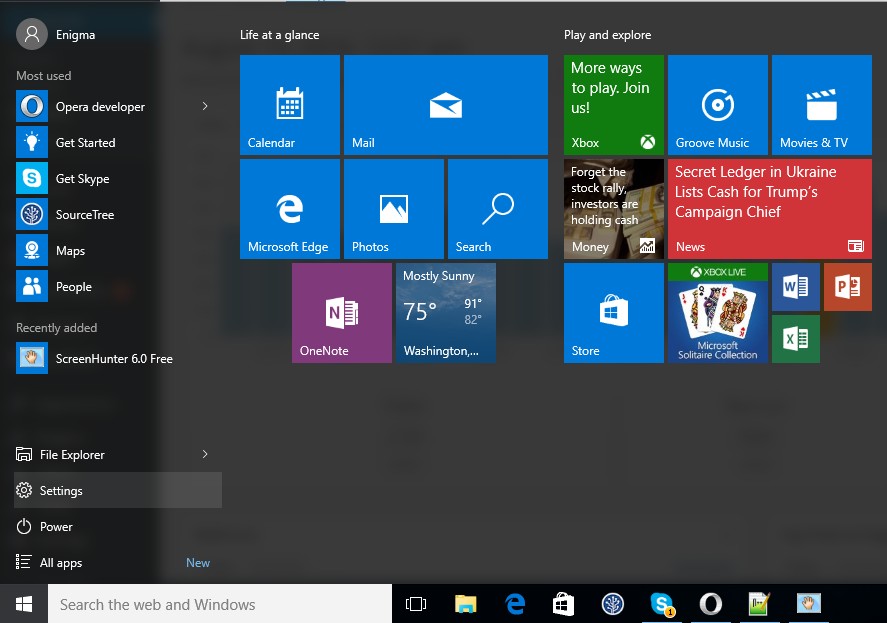887x623 pixels.
Task: Open the Washington weather tile
Action: click(446, 313)
